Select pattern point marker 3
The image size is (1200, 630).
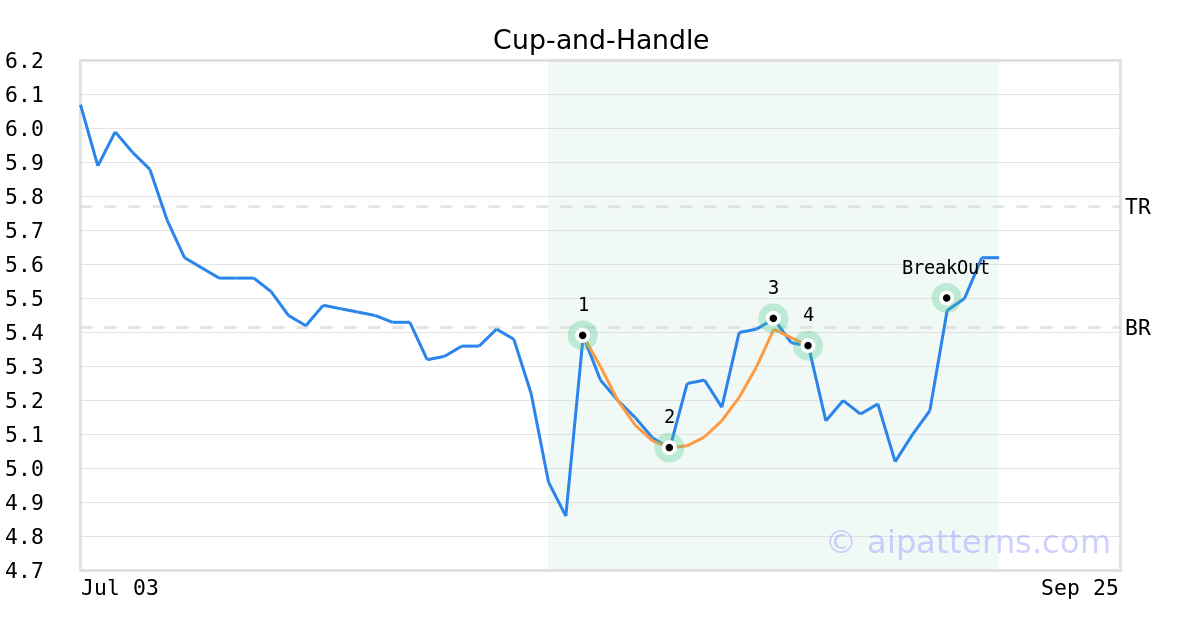click(x=773, y=318)
